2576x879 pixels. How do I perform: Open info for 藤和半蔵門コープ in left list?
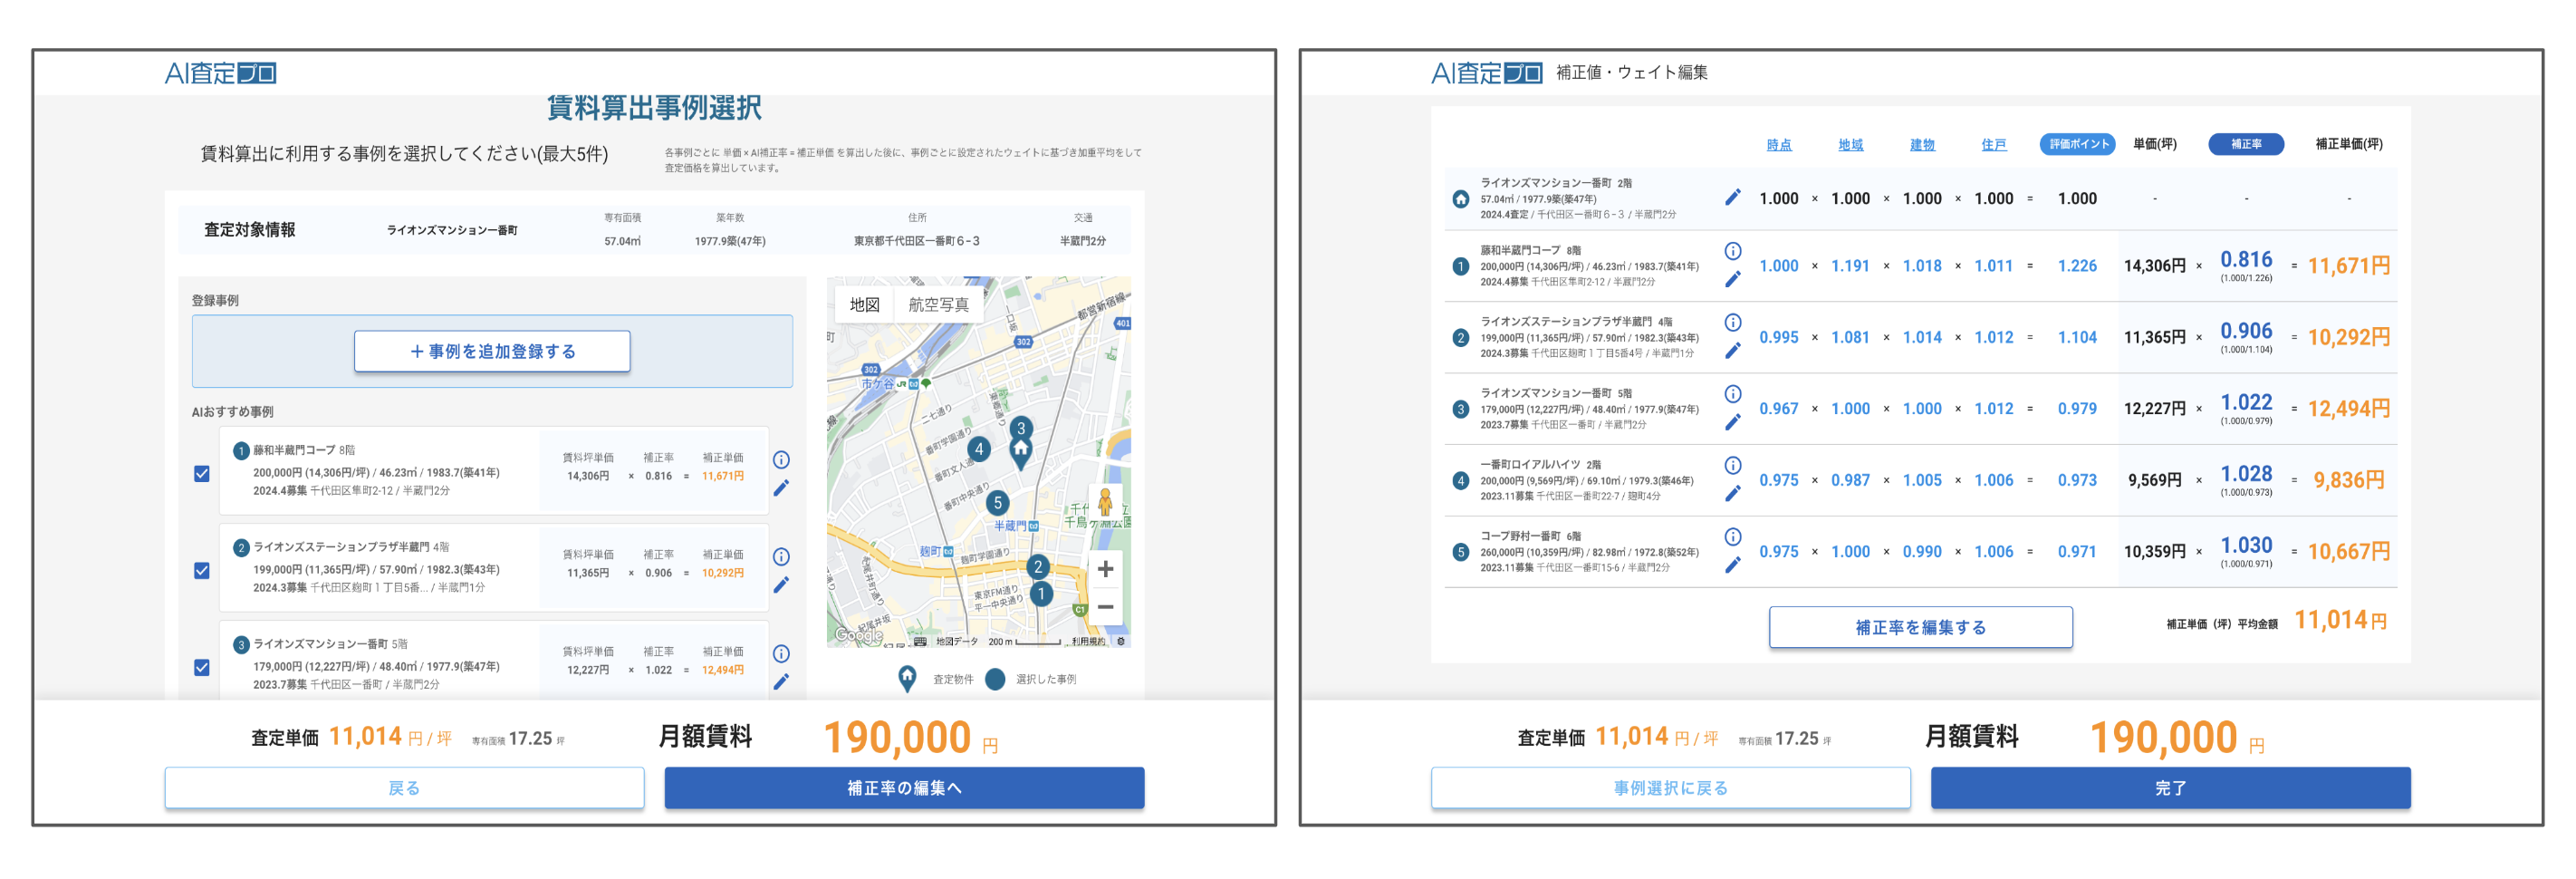[781, 460]
